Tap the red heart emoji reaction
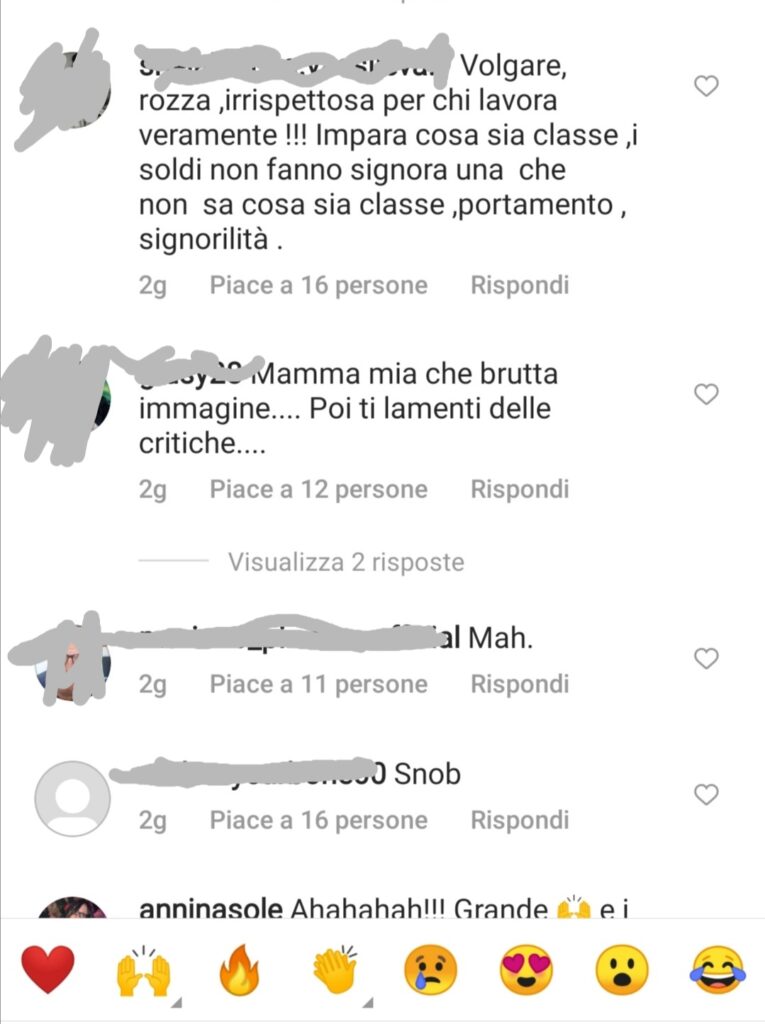This screenshot has width=765, height=1024. pyautogui.click(x=48, y=970)
